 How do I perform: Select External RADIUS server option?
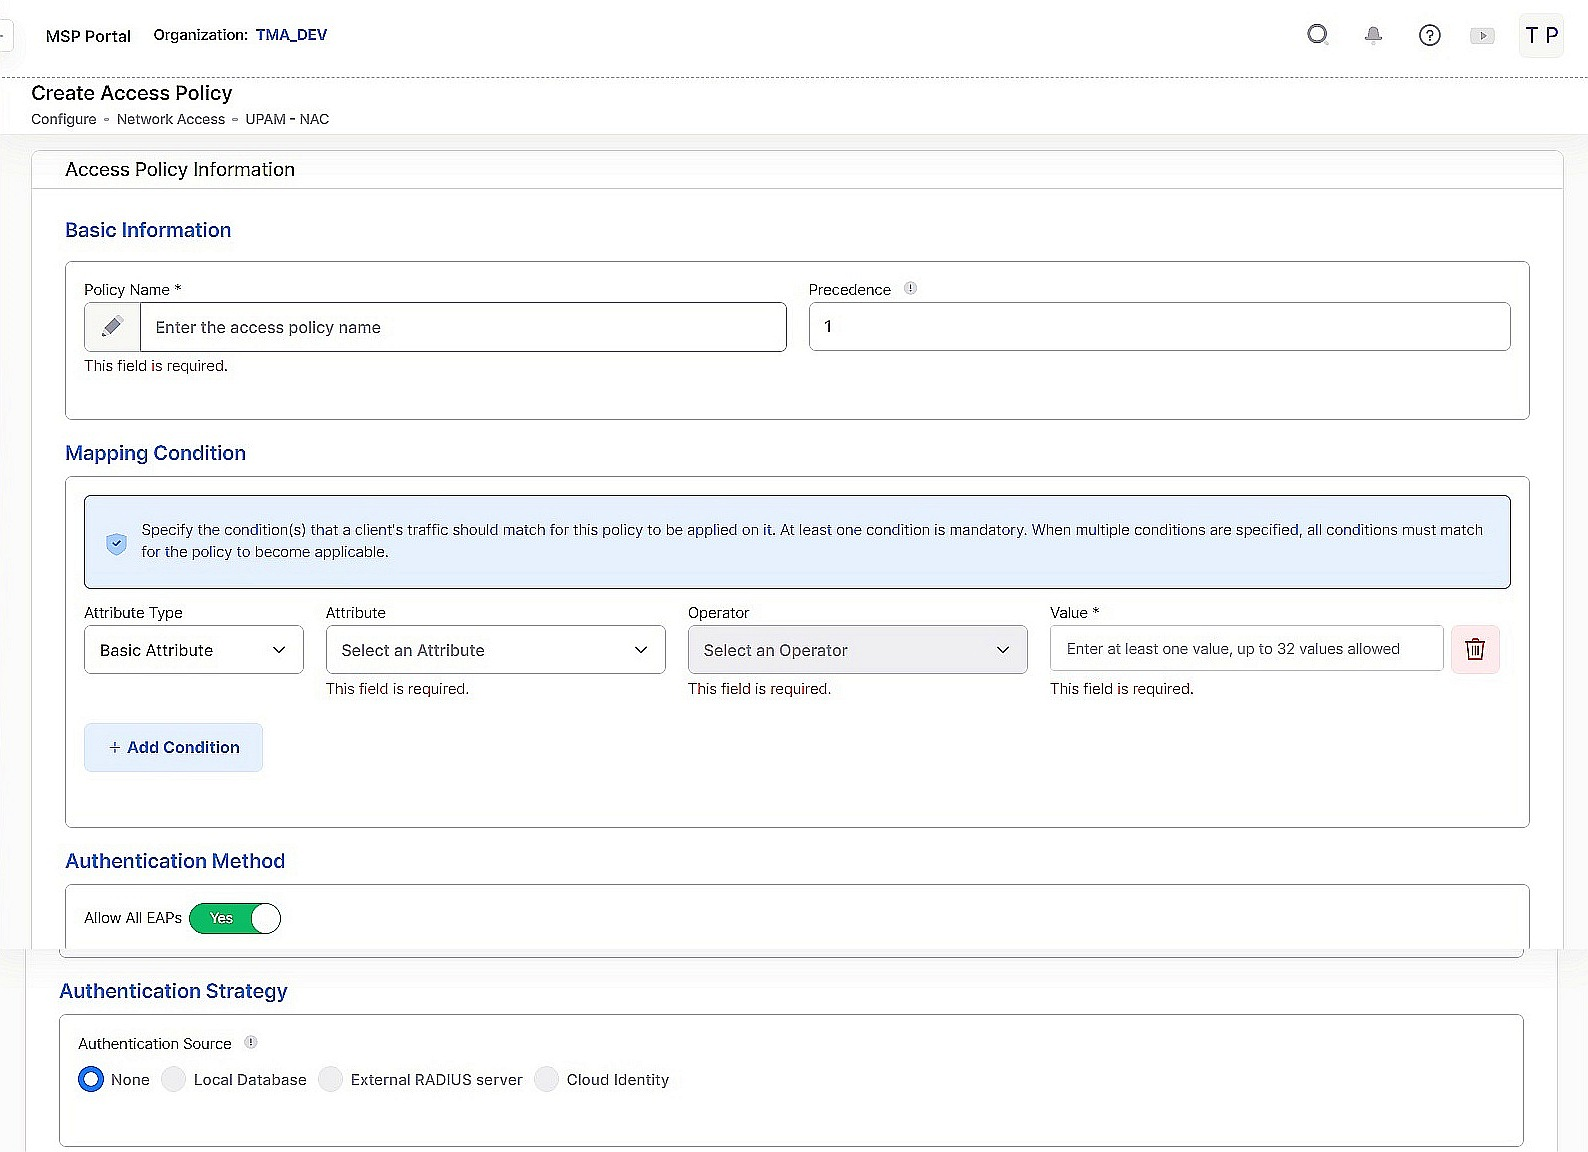point(331,1079)
